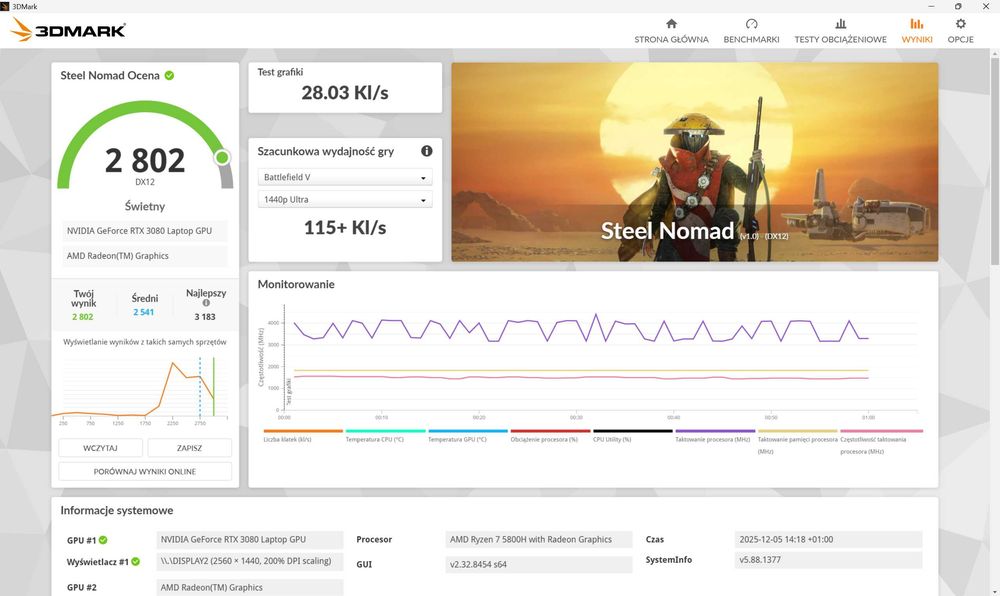Click info icon under Najlepszy score
The width and height of the screenshot is (1000, 596).
click(x=206, y=303)
